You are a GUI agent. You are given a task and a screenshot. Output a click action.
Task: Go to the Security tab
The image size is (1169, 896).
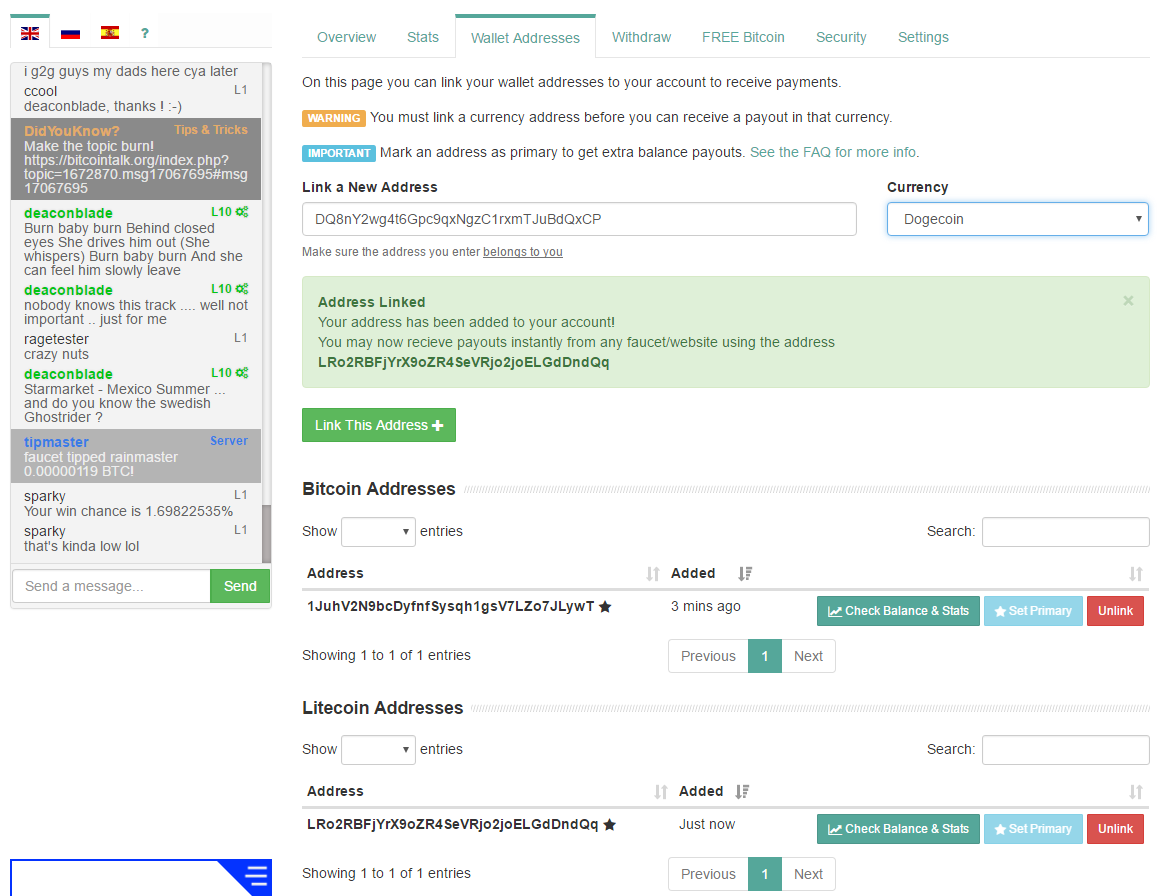[841, 37]
